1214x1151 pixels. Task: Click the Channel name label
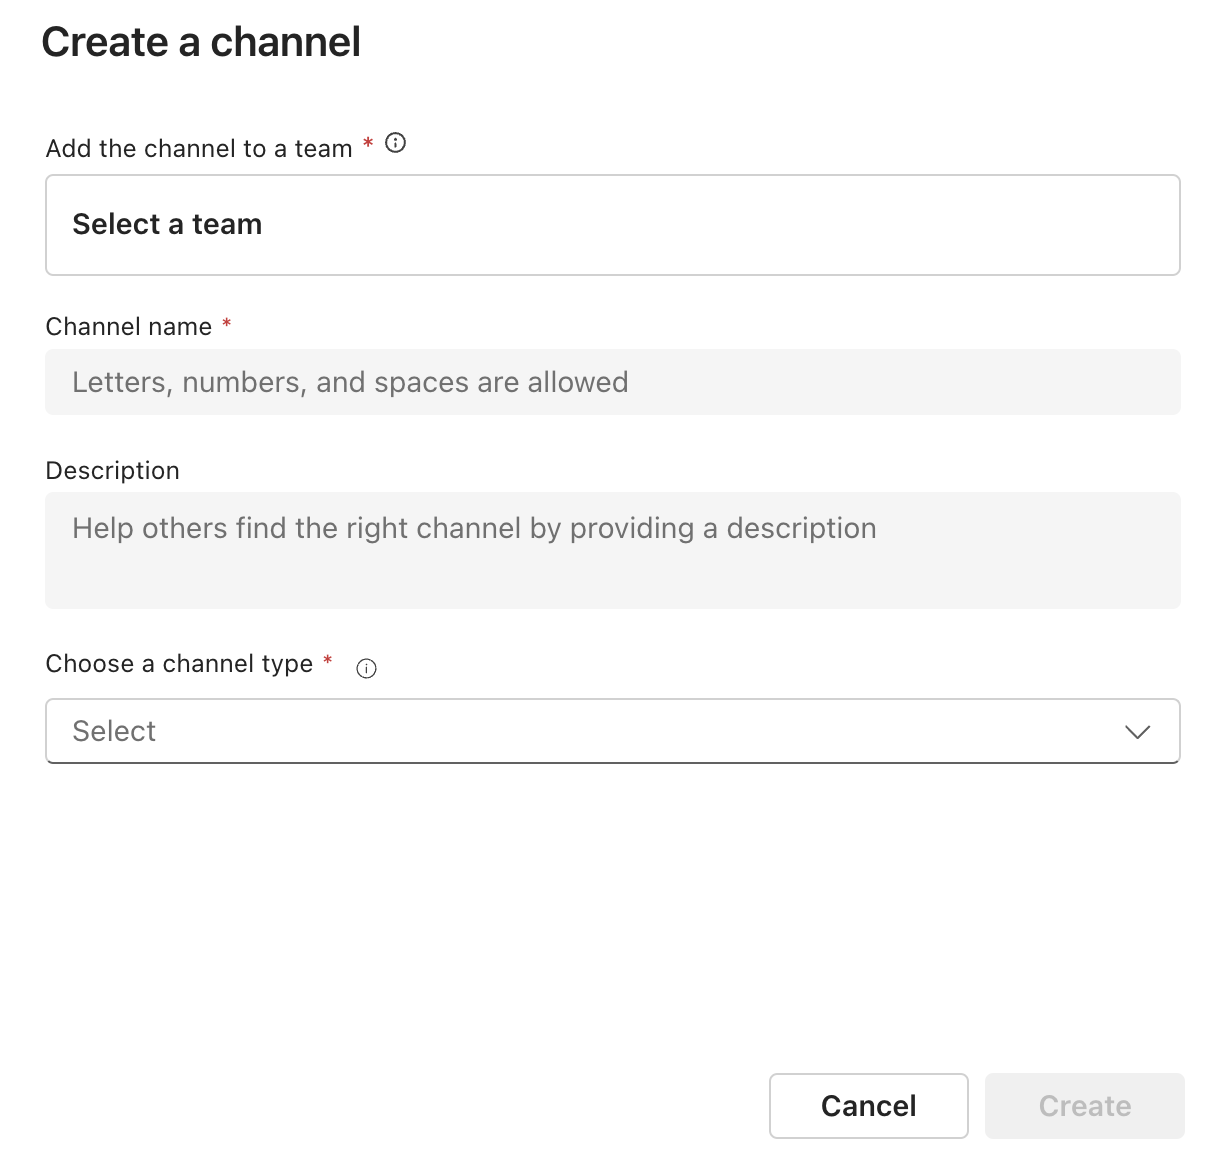(x=129, y=327)
